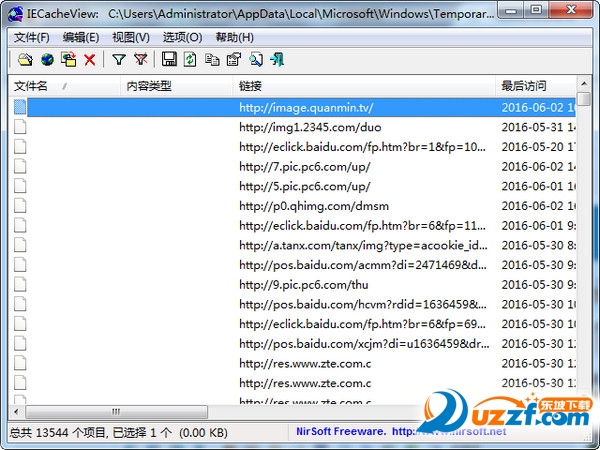Click last access date 2016-05-20
This screenshot has height=450, width=600.
click(x=538, y=147)
